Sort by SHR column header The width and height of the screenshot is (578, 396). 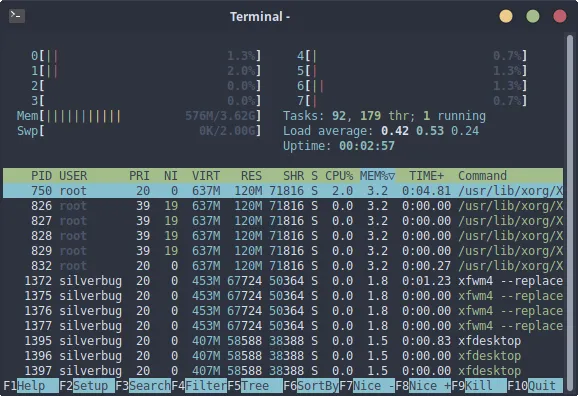293,176
